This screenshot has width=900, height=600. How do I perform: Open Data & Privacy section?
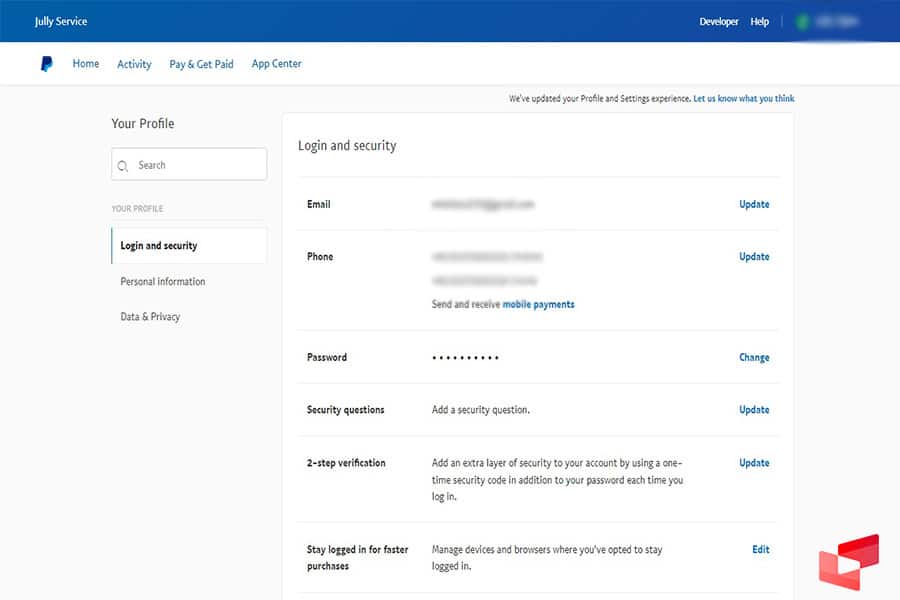pos(150,317)
